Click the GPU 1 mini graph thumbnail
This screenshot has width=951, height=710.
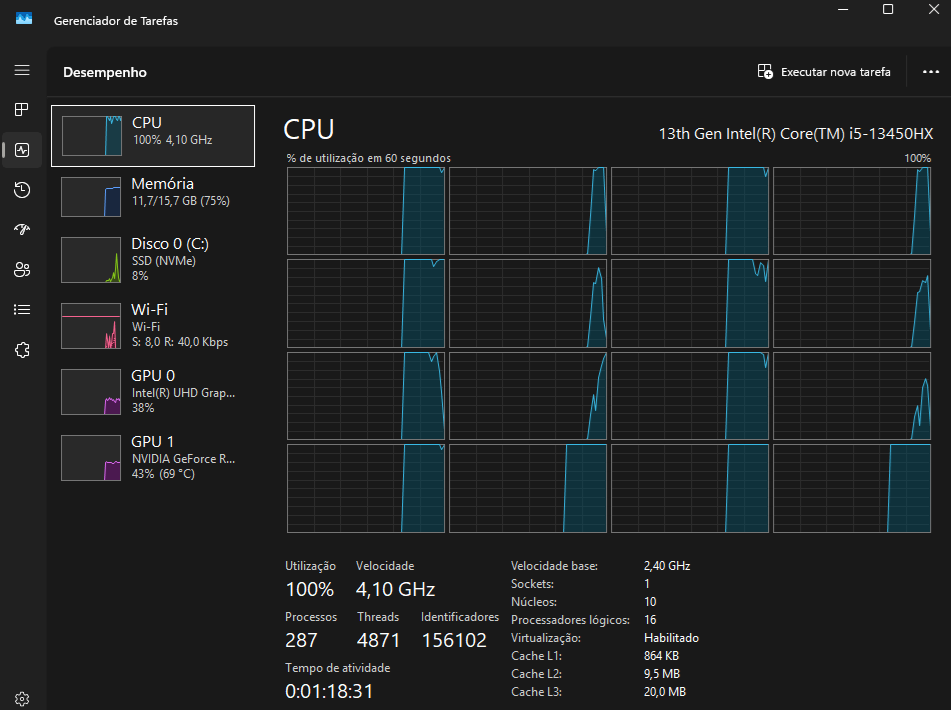[91, 458]
